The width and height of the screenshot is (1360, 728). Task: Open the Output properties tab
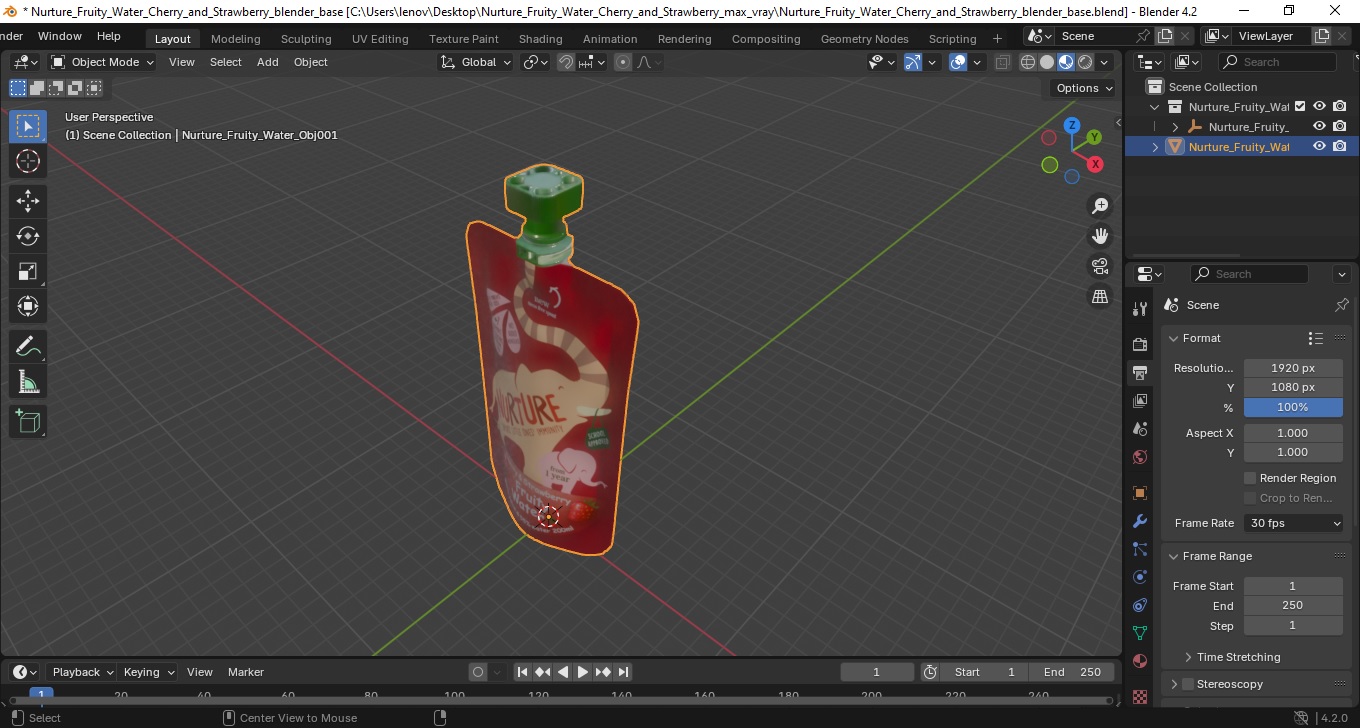(1140, 373)
